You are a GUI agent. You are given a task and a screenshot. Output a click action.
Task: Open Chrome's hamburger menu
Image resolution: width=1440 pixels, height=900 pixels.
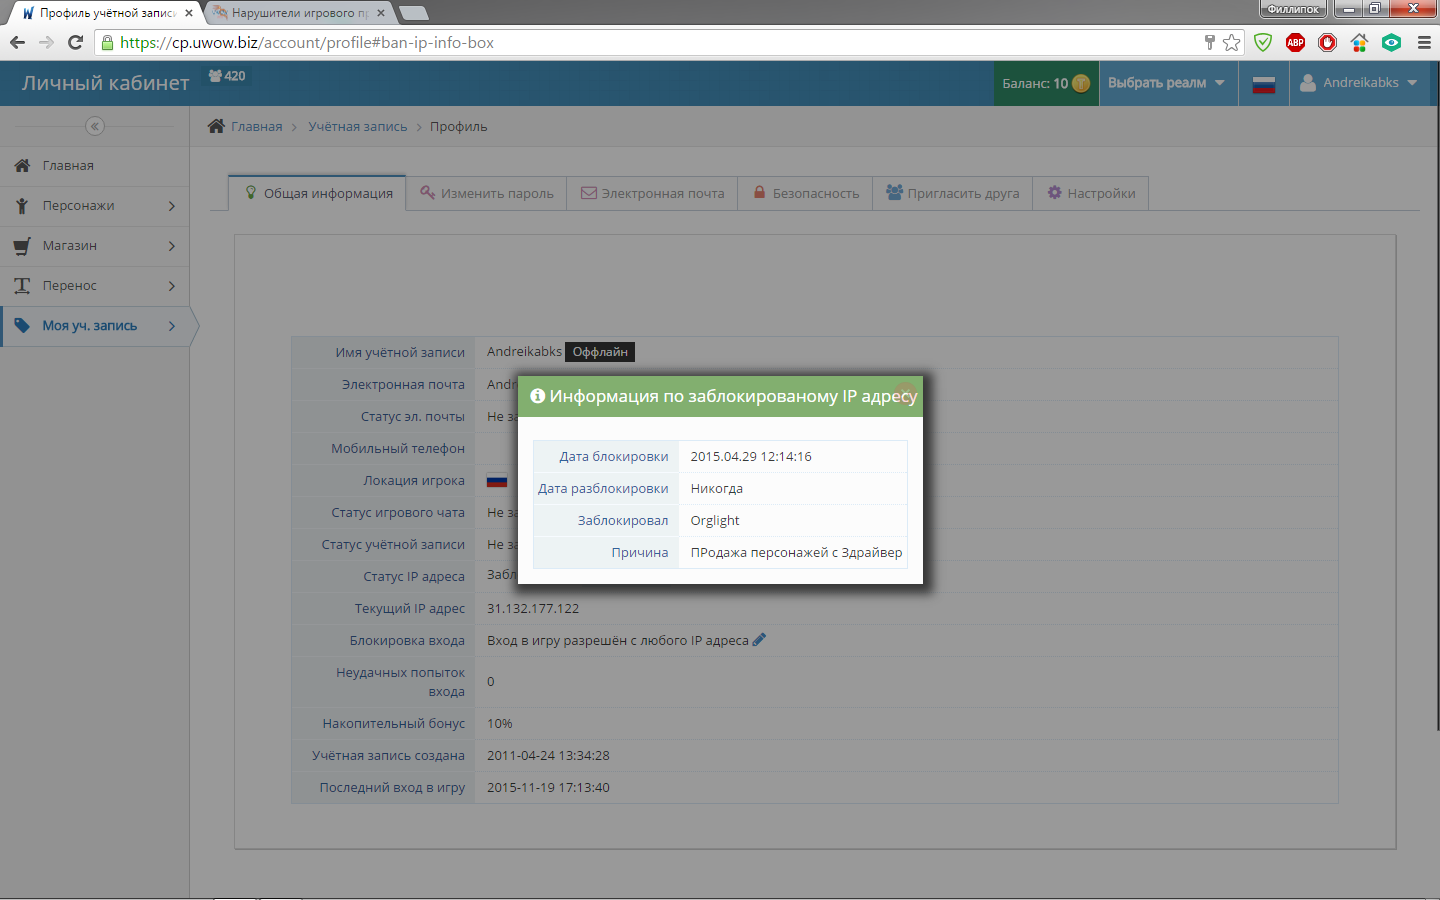point(1424,42)
